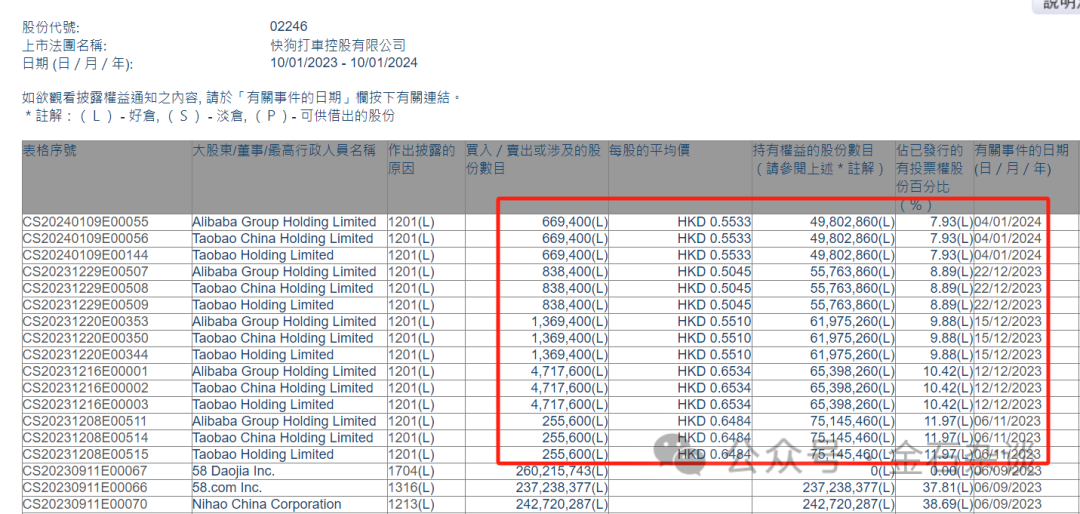Select the 表格序號 column header

pyautogui.click(x=50, y=151)
